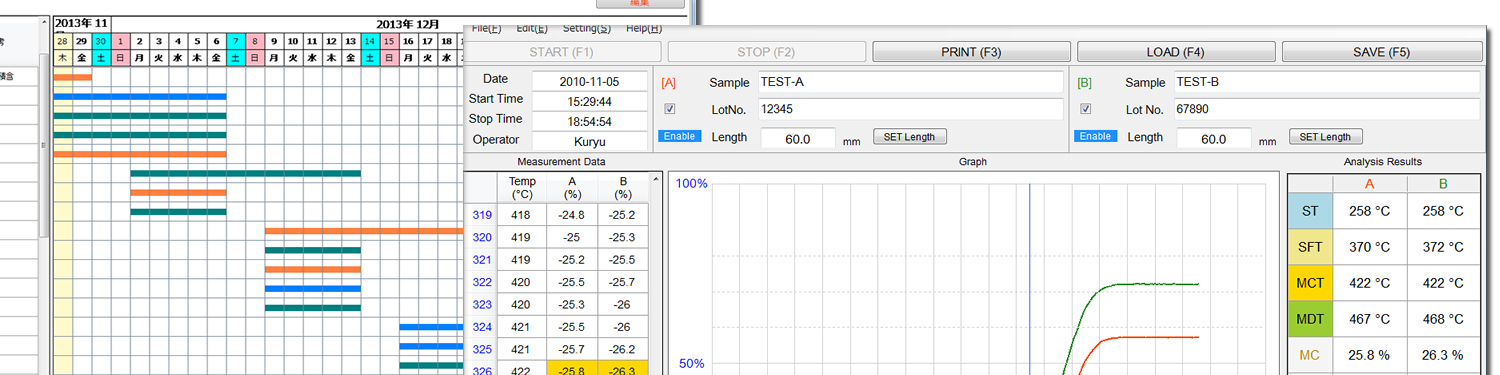Select row number 320 in Measurement Data
The width and height of the screenshot is (1500, 375).
(482, 237)
